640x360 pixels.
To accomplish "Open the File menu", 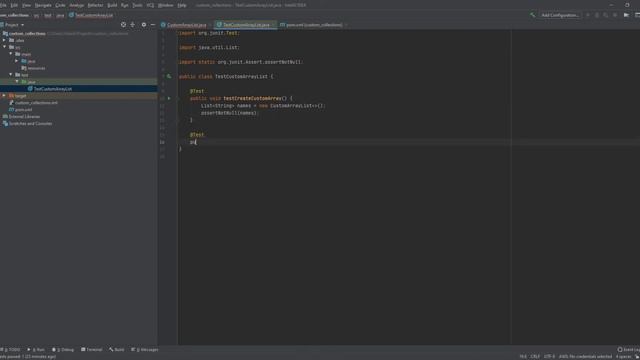I will coord(3,5).
